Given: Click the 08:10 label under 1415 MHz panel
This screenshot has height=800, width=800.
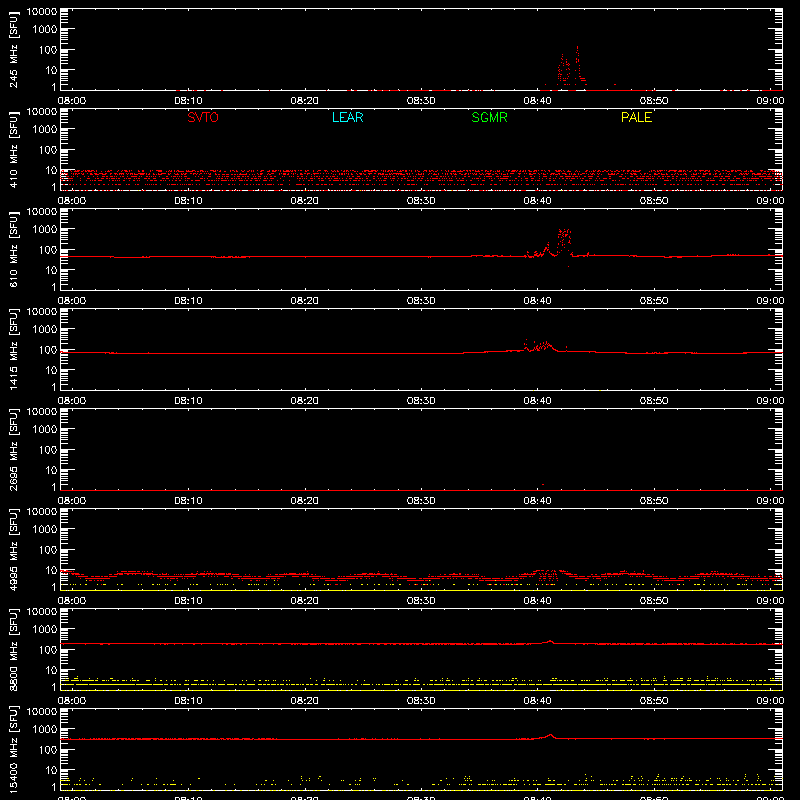Looking at the screenshot, I should point(188,401).
